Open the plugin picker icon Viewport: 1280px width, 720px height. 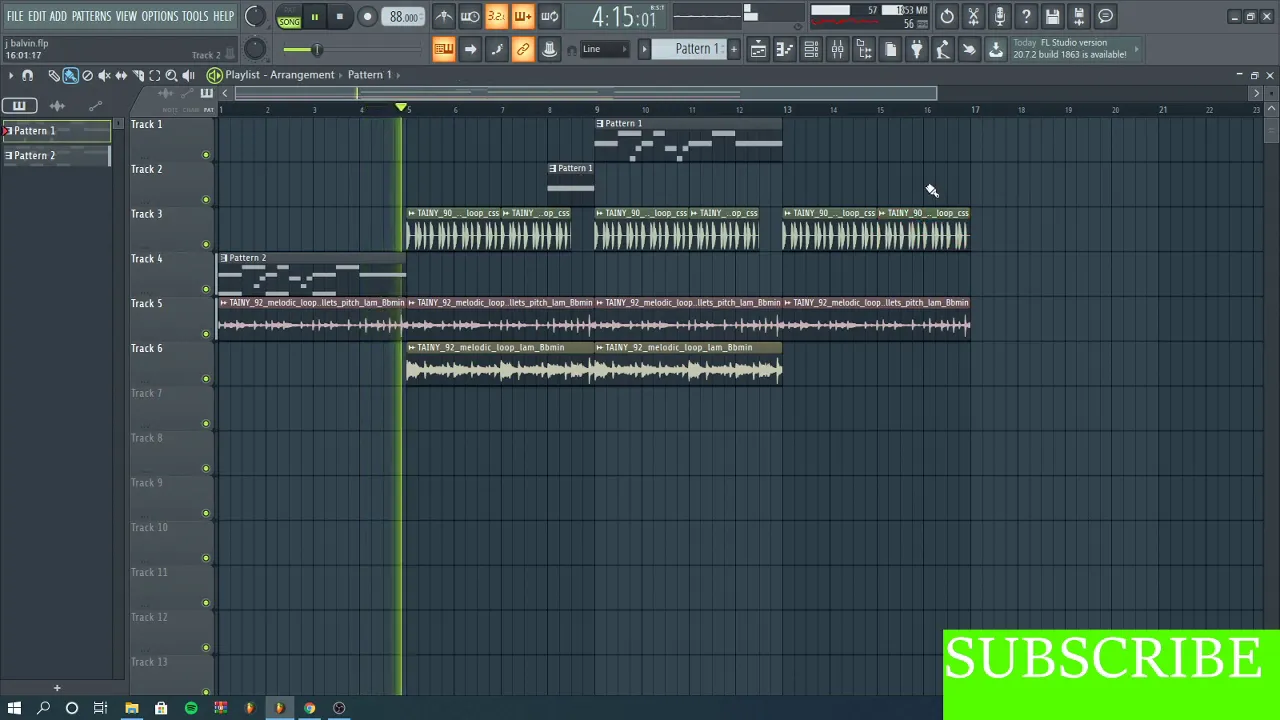pos(916,49)
